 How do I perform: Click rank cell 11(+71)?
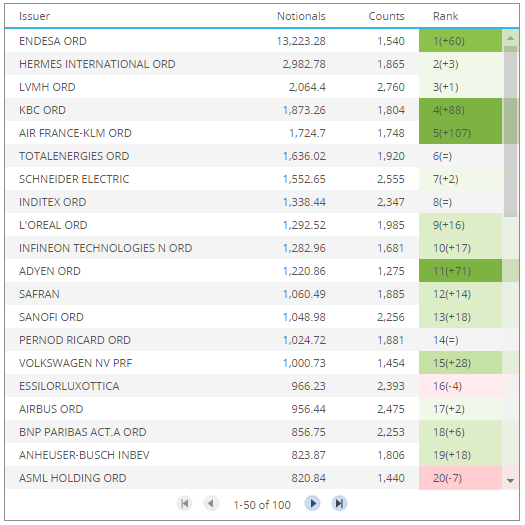pos(460,271)
